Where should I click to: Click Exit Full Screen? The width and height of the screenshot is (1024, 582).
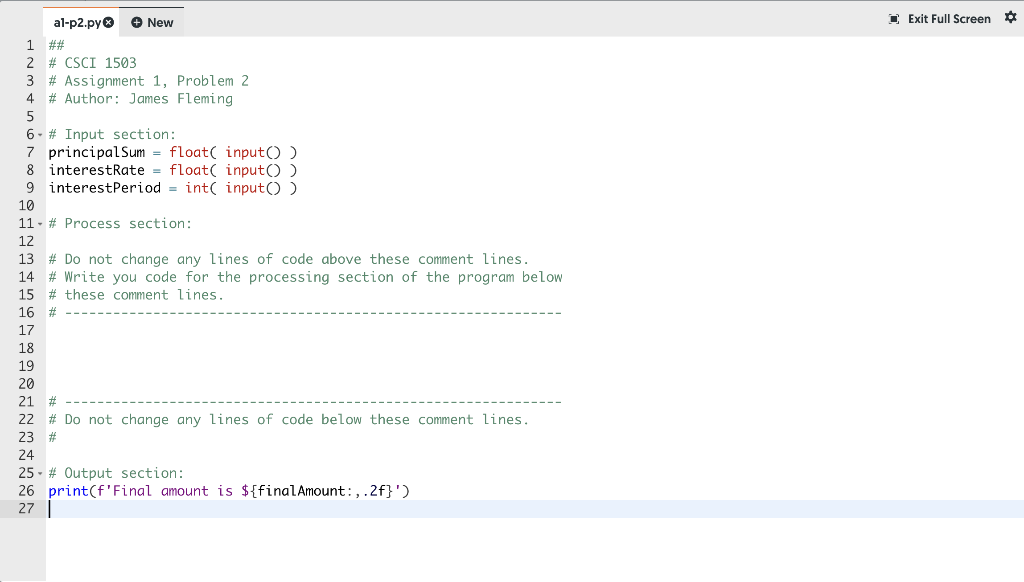click(x=938, y=18)
